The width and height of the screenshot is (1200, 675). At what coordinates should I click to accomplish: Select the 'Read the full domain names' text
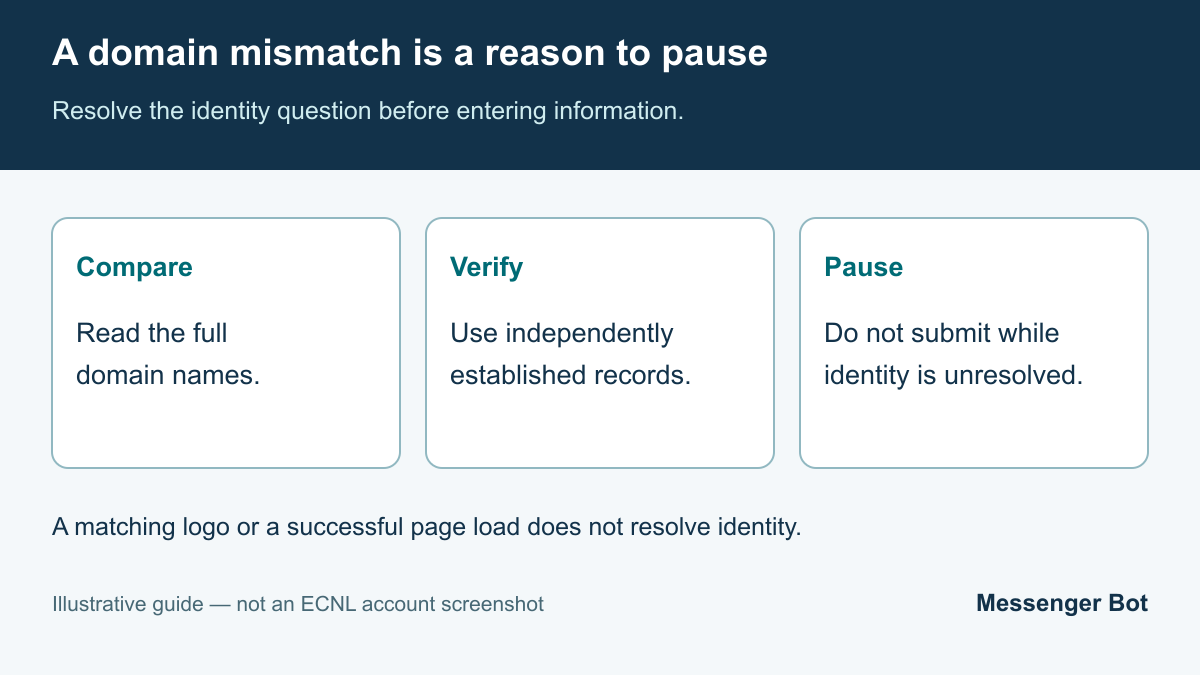(x=168, y=354)
